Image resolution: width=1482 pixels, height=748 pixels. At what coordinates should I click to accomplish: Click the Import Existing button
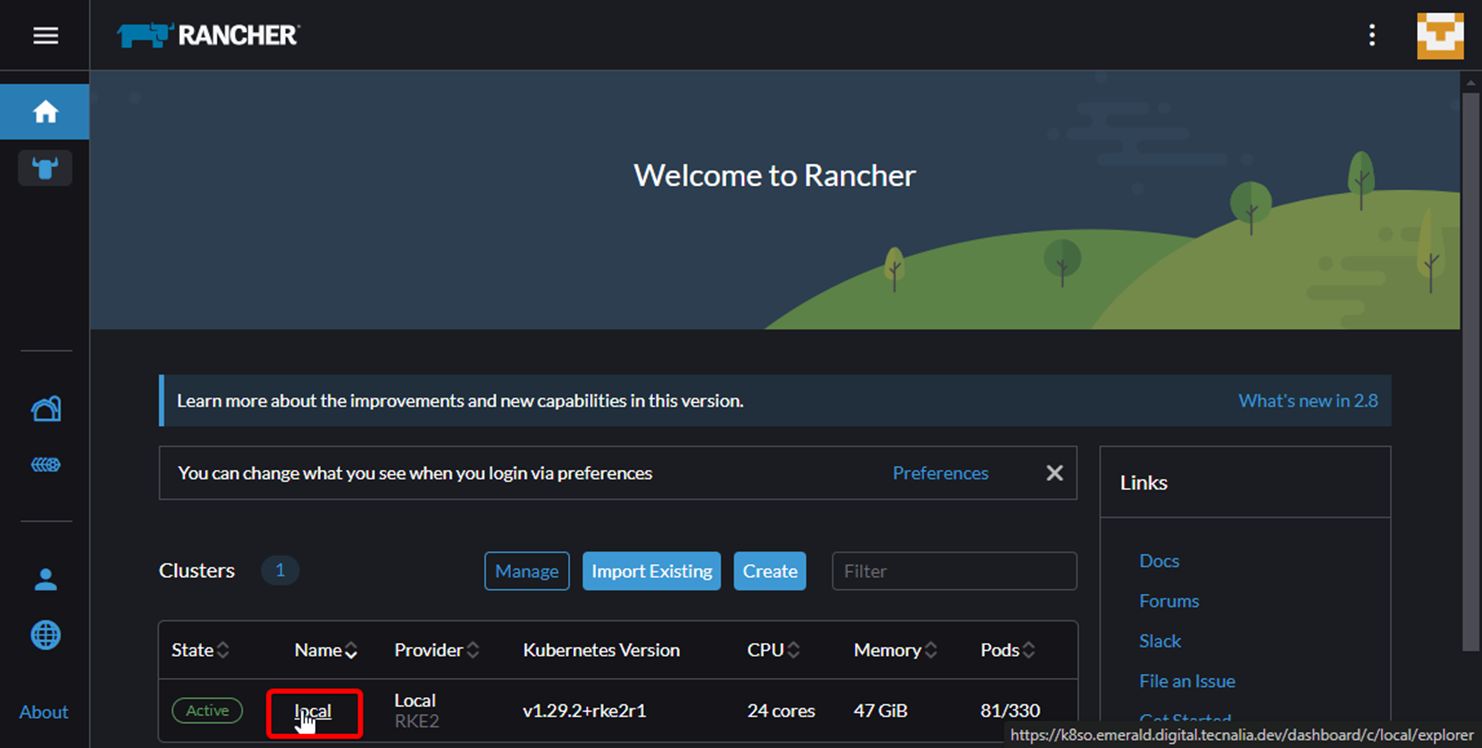652,571
